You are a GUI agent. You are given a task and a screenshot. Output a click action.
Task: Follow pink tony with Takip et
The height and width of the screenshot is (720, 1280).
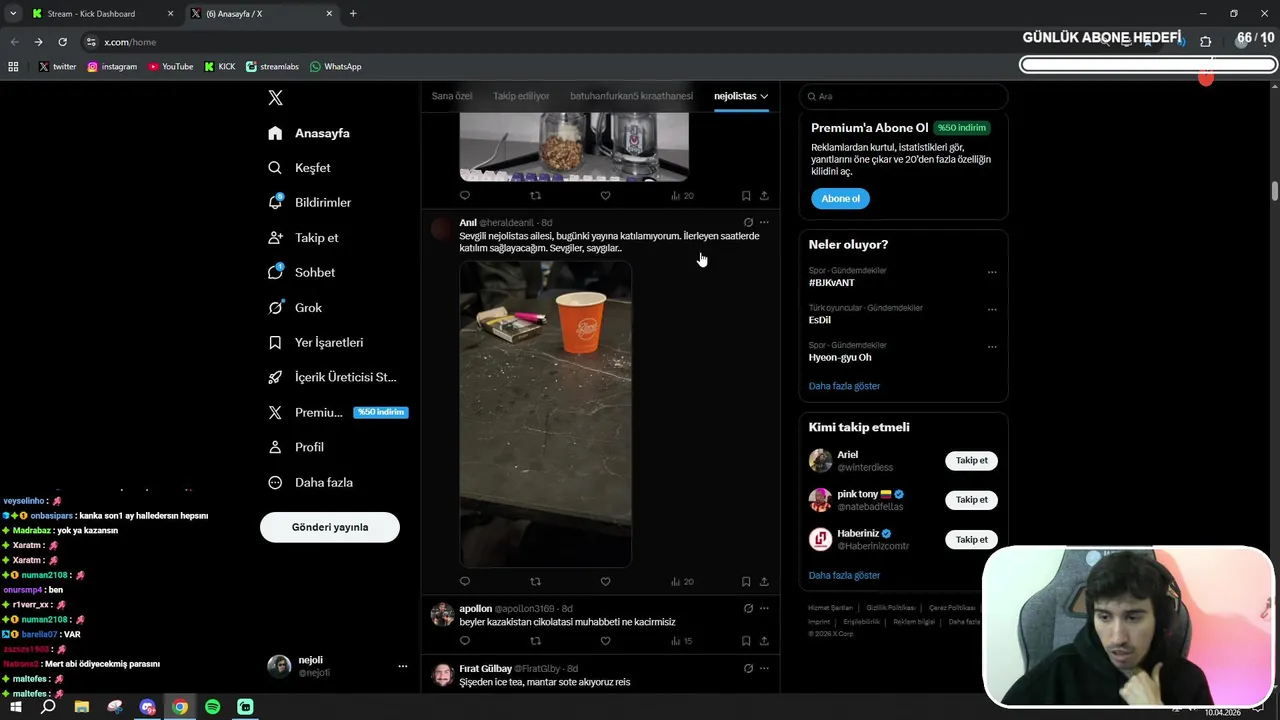pyautogui.click(x=971, y=500)
